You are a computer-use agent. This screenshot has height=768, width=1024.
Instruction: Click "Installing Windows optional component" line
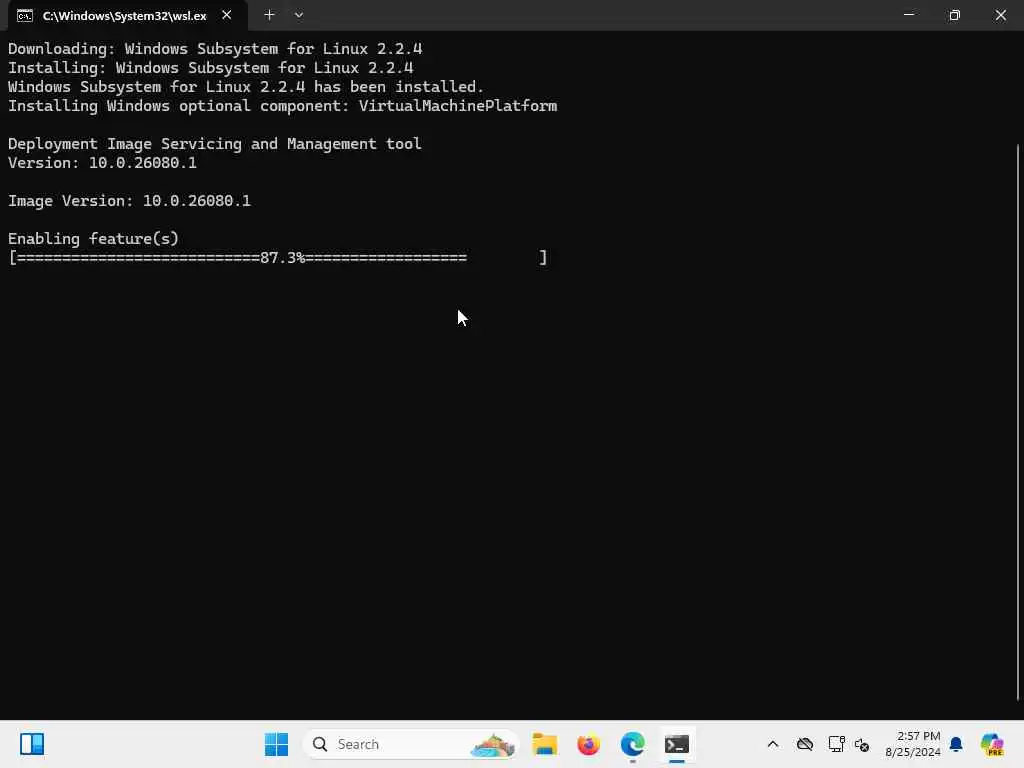point(283,106)
